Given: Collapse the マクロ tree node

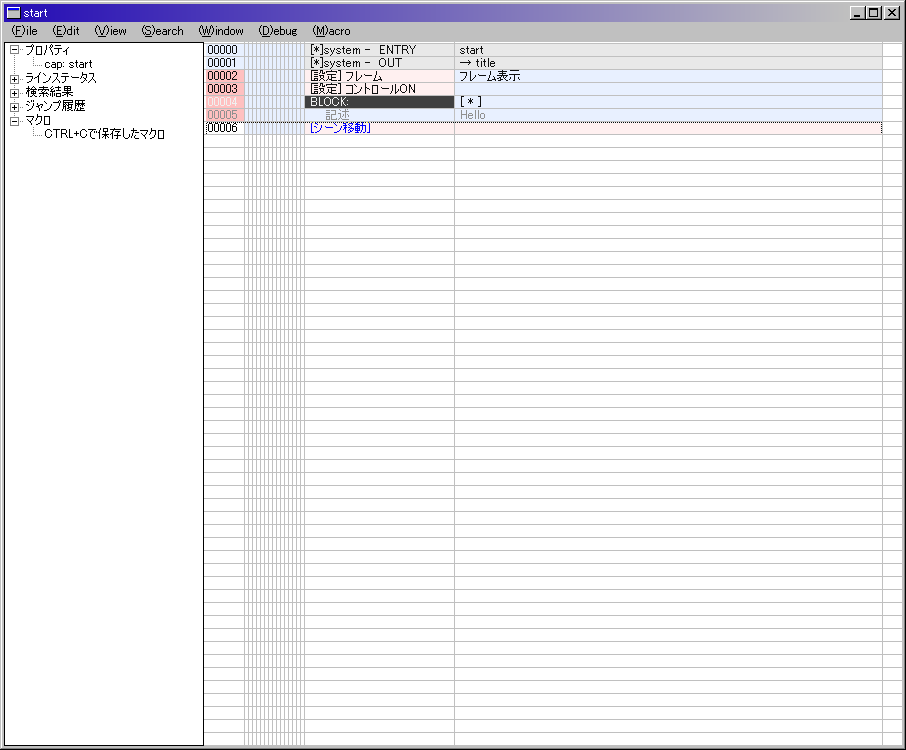Looking at the screenshot, I should click(14, 121).
